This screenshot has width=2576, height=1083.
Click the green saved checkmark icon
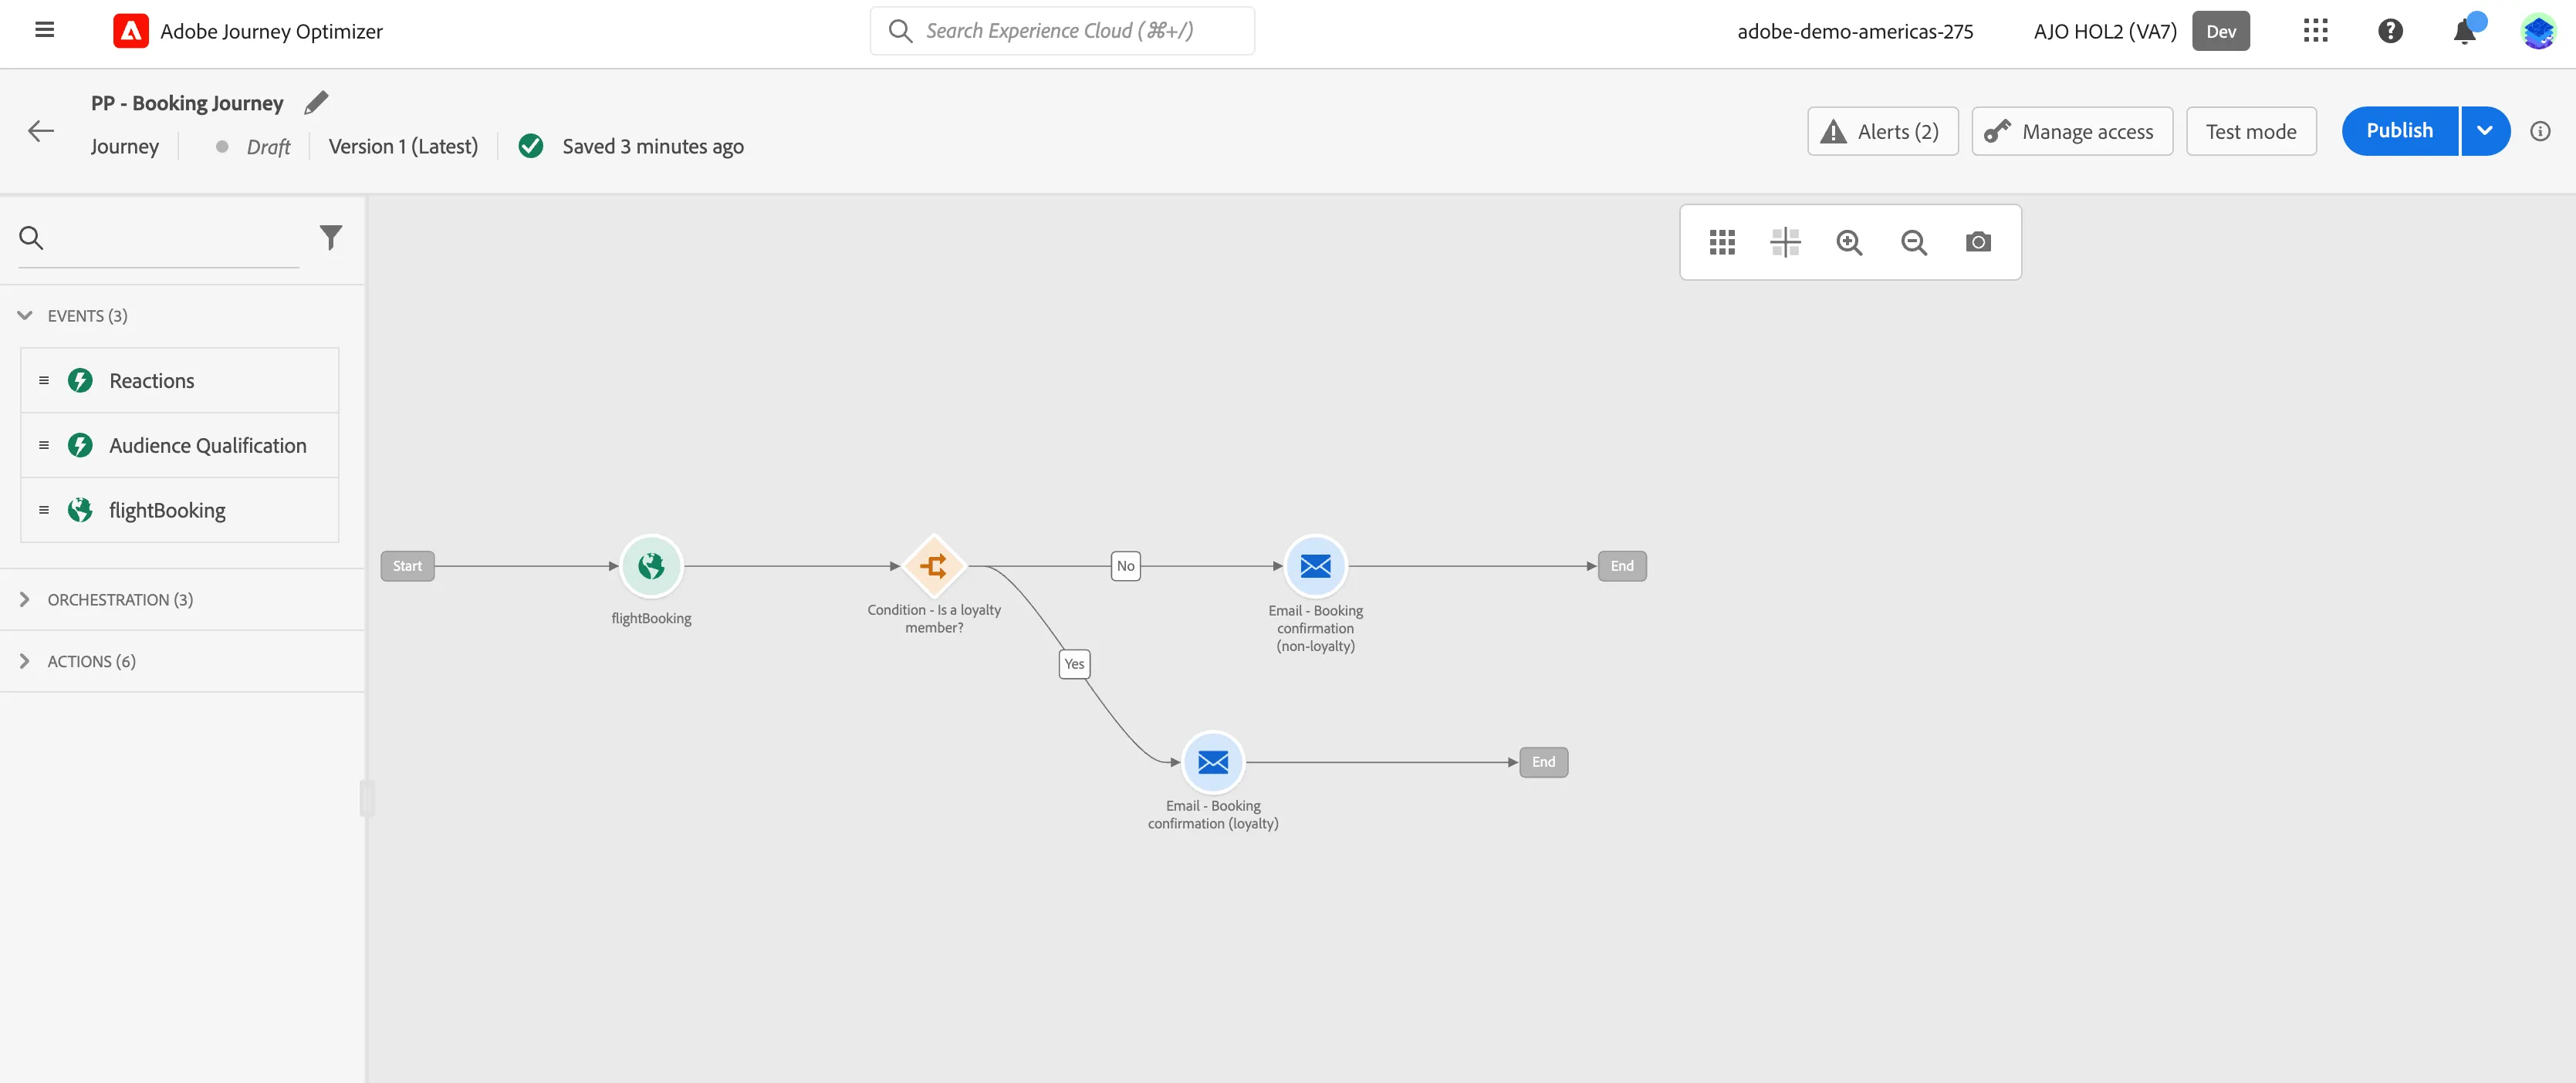(531, 146)
